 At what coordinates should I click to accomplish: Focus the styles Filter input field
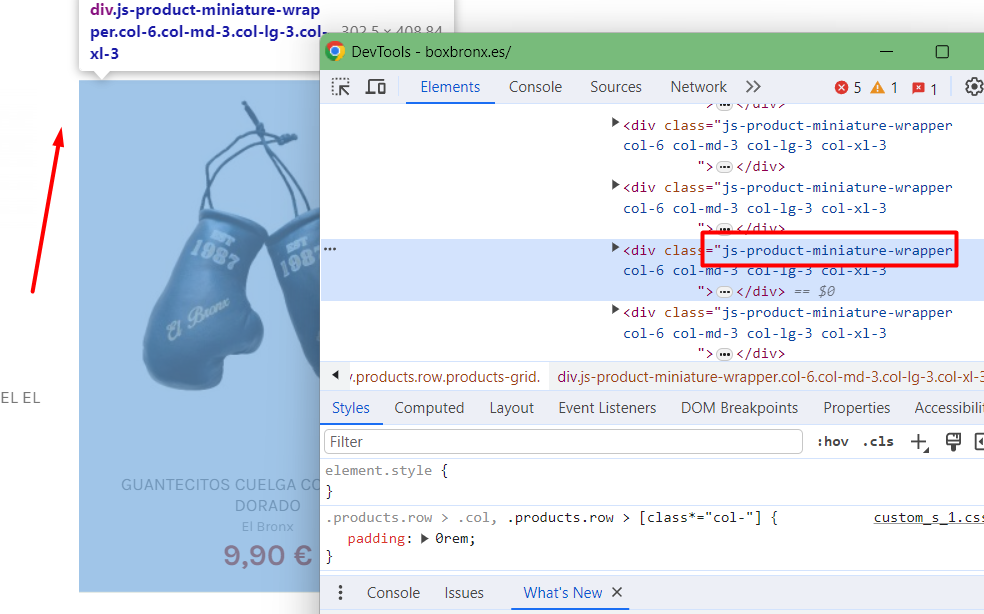coord(564,442)
